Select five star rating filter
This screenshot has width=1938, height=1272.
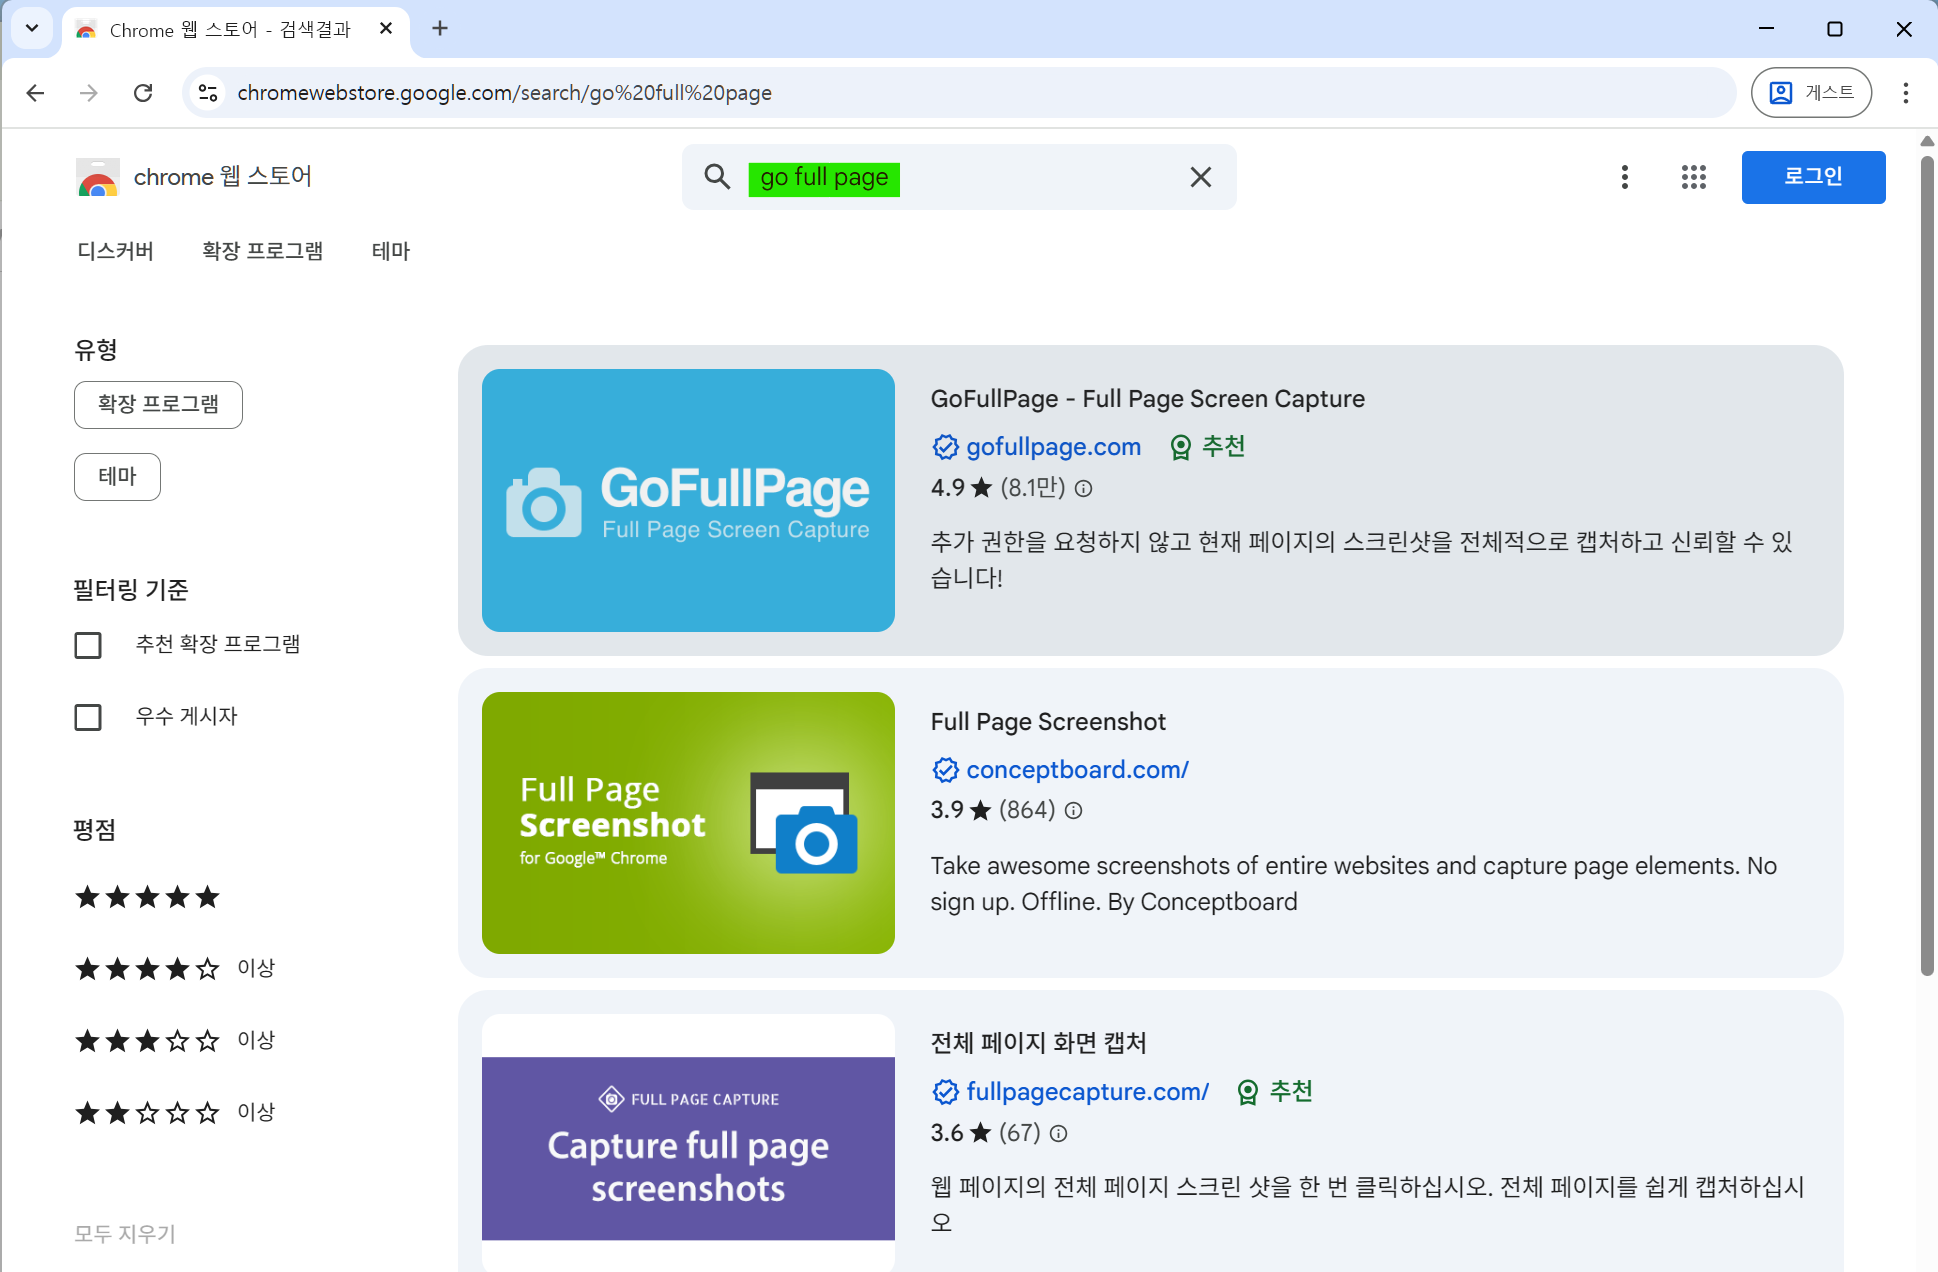(x=147, y=897)
